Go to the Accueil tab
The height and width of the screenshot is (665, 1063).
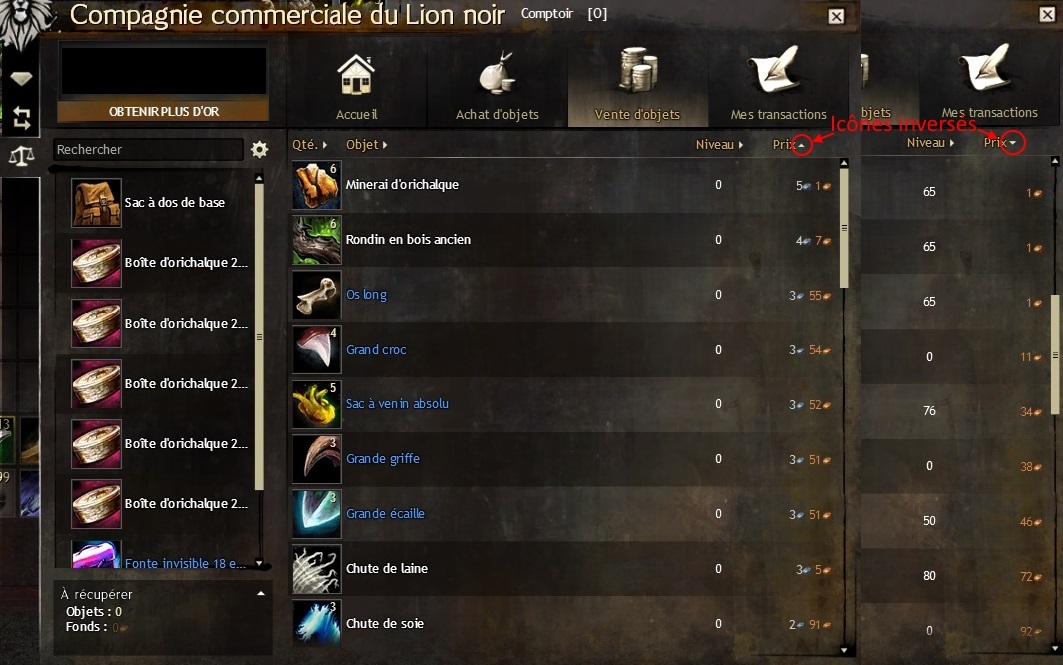click(x=357, y=84)
